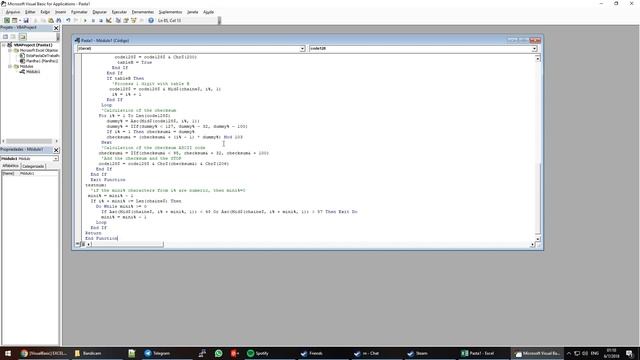The image size is (640, 360).
Task: Open the Insert object dropdown arrow in toolbar
Action: coord(20,20)
